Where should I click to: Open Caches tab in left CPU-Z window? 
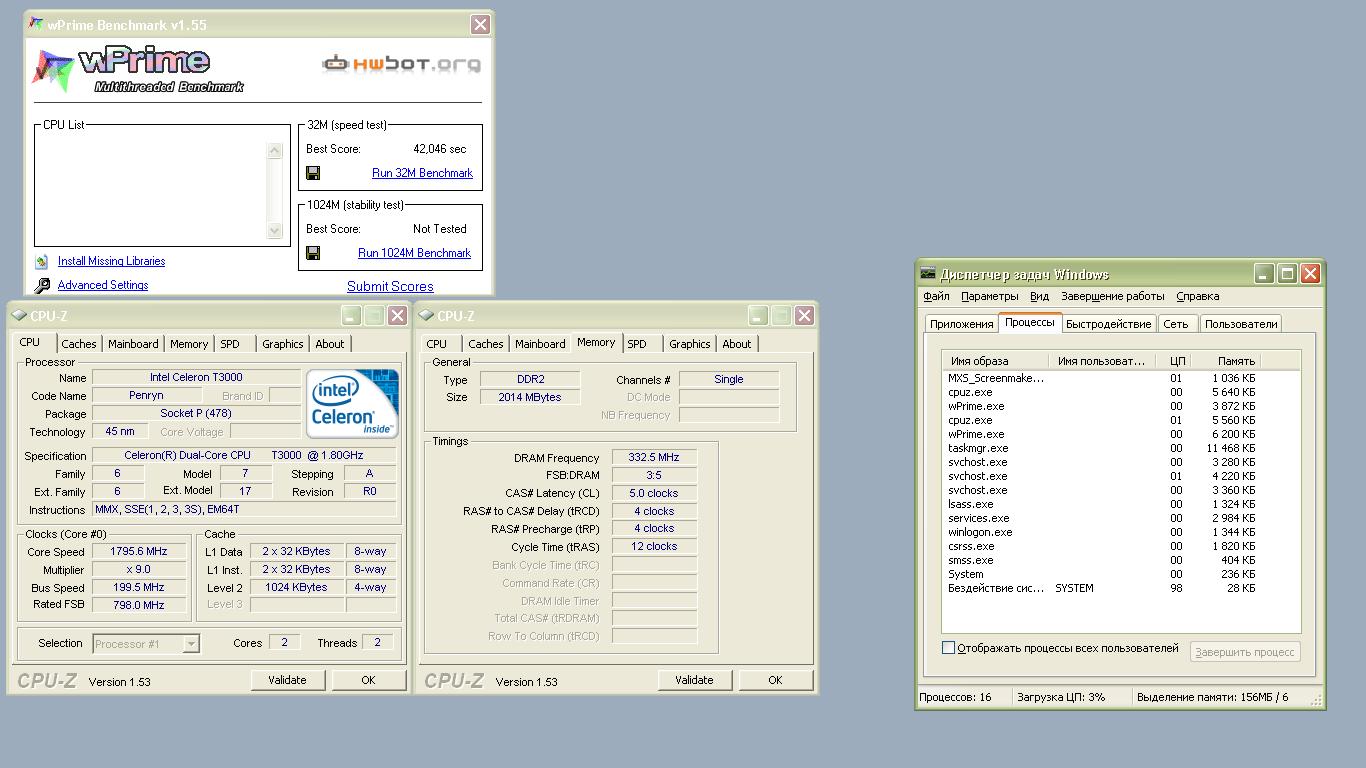(x=79, y=344)
